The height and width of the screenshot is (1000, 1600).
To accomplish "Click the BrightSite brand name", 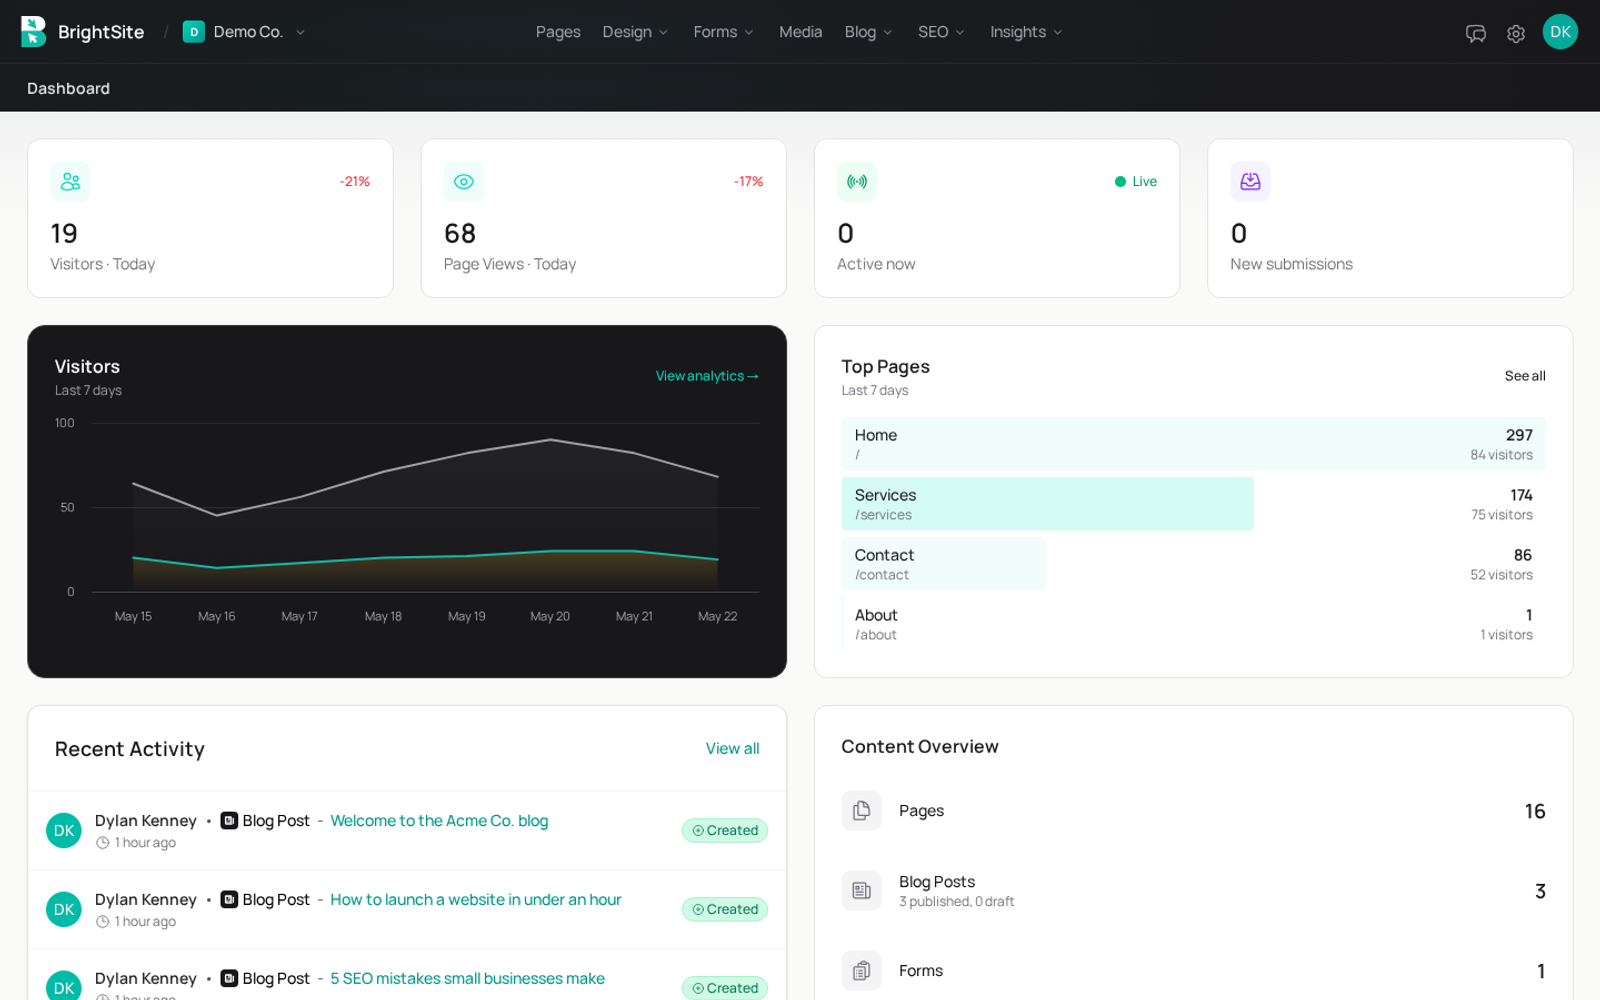I will [x=101, y=32].
